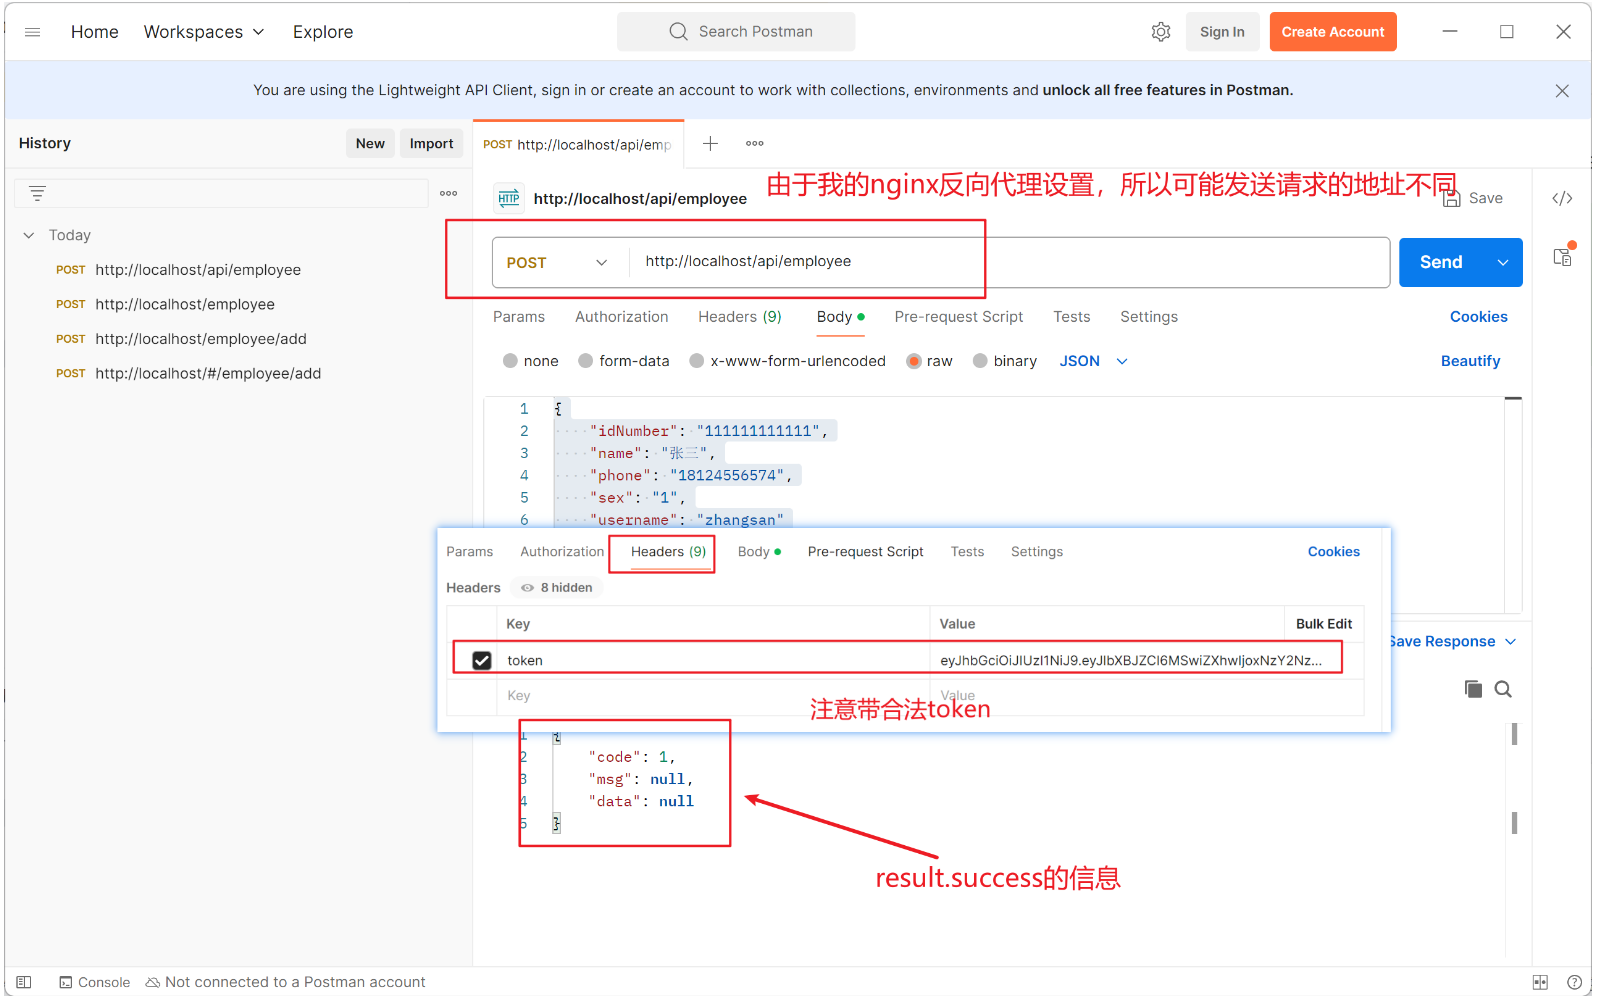This screenshot has width=1600, height=996.
Task: Open History sidebar more options dots
Action: point(449,193)
